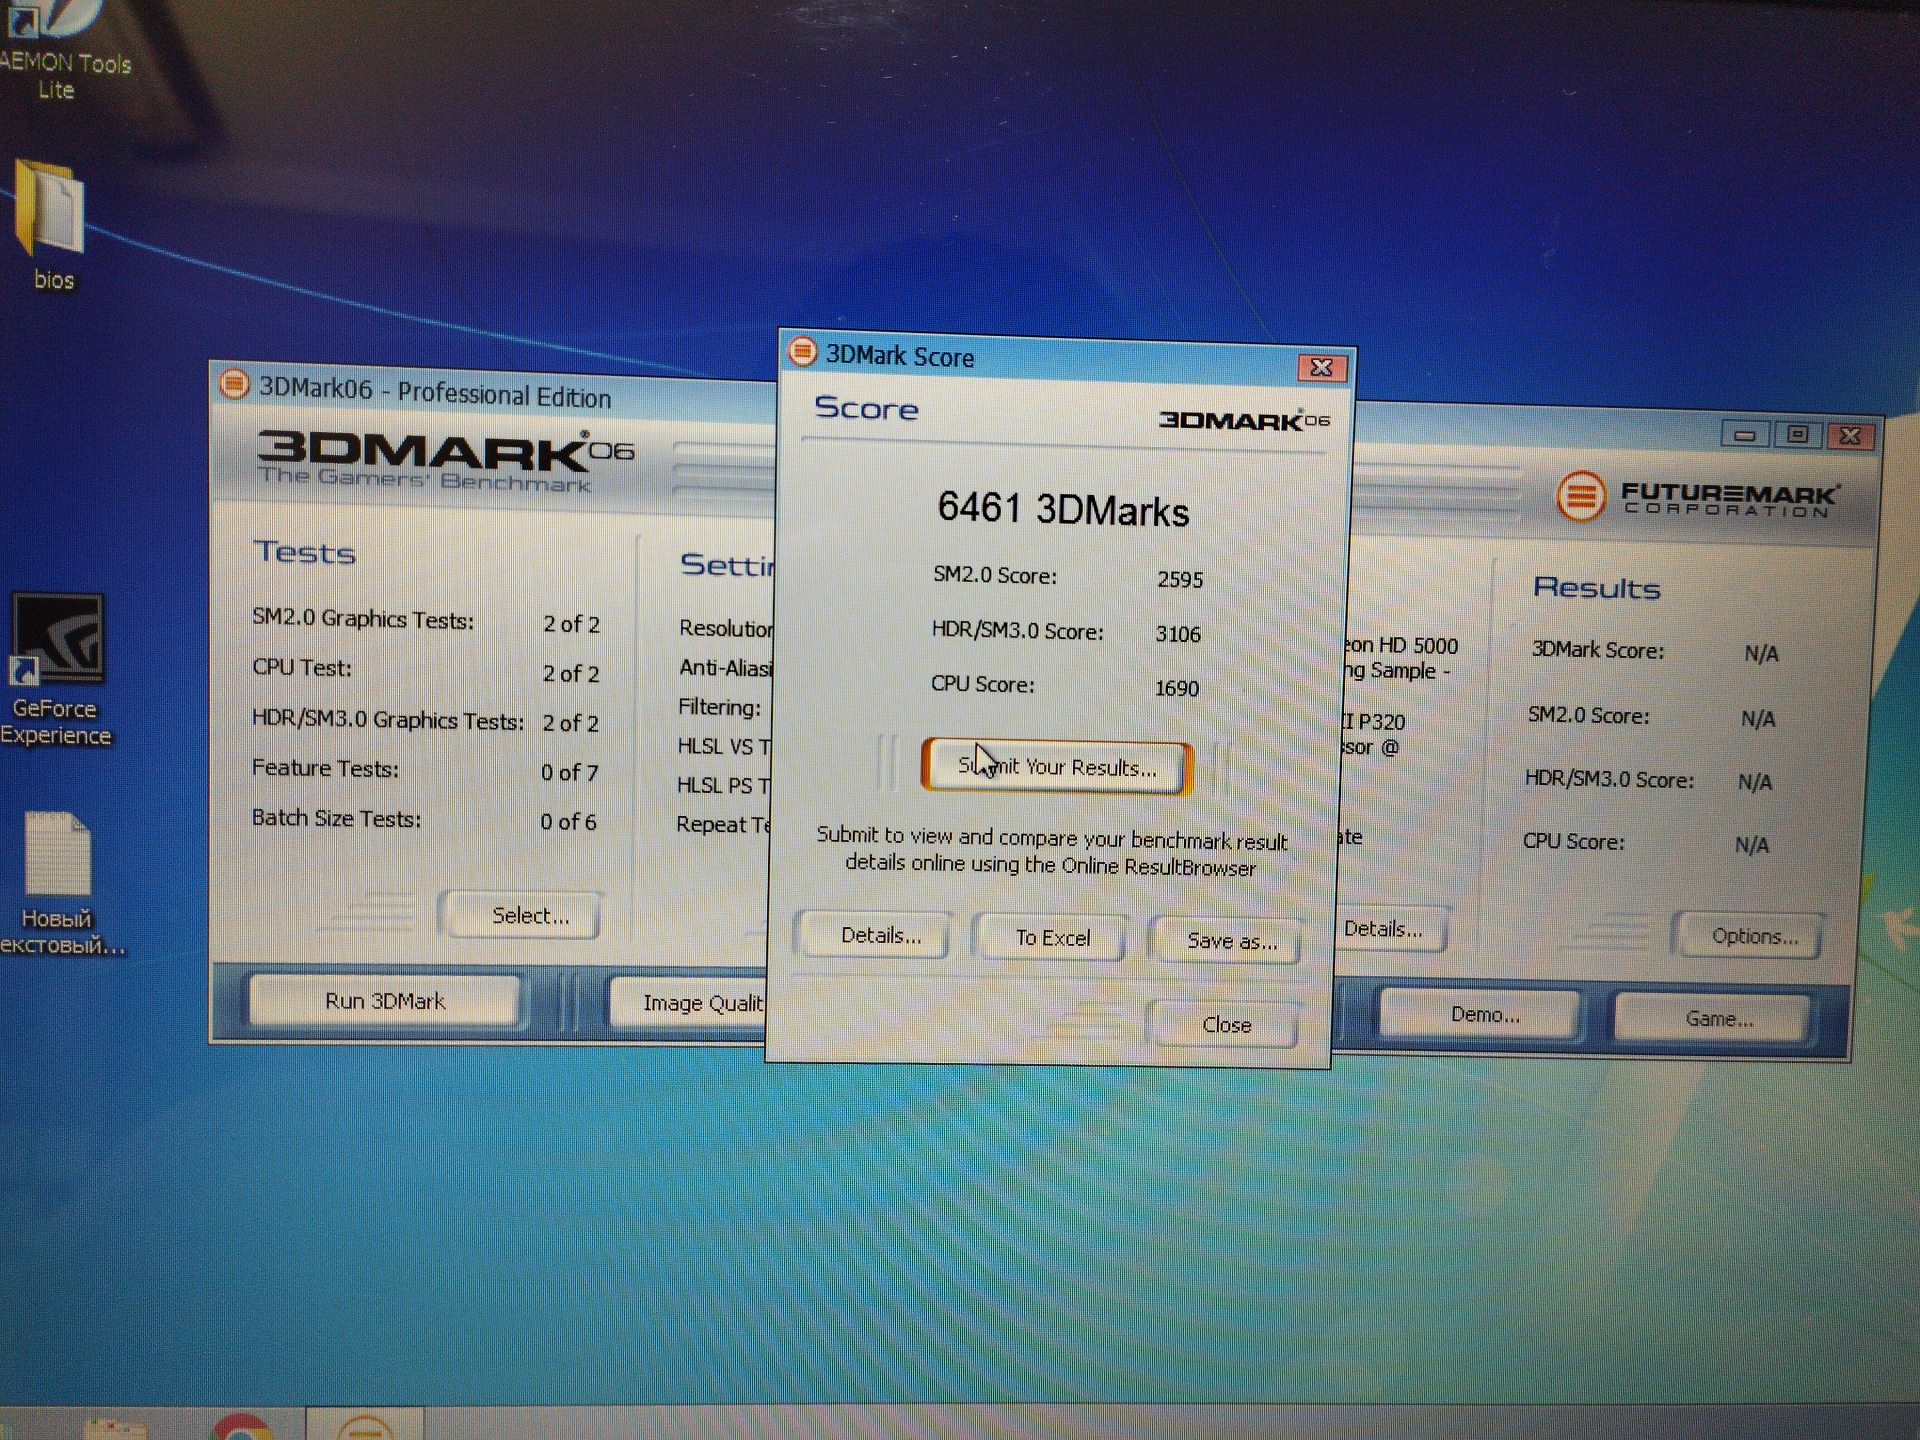This screenshot has height=1440, width=1920.
Task: Click CPU Test row label under Tests
Action: pyautogui.click(x=302, y=668)
